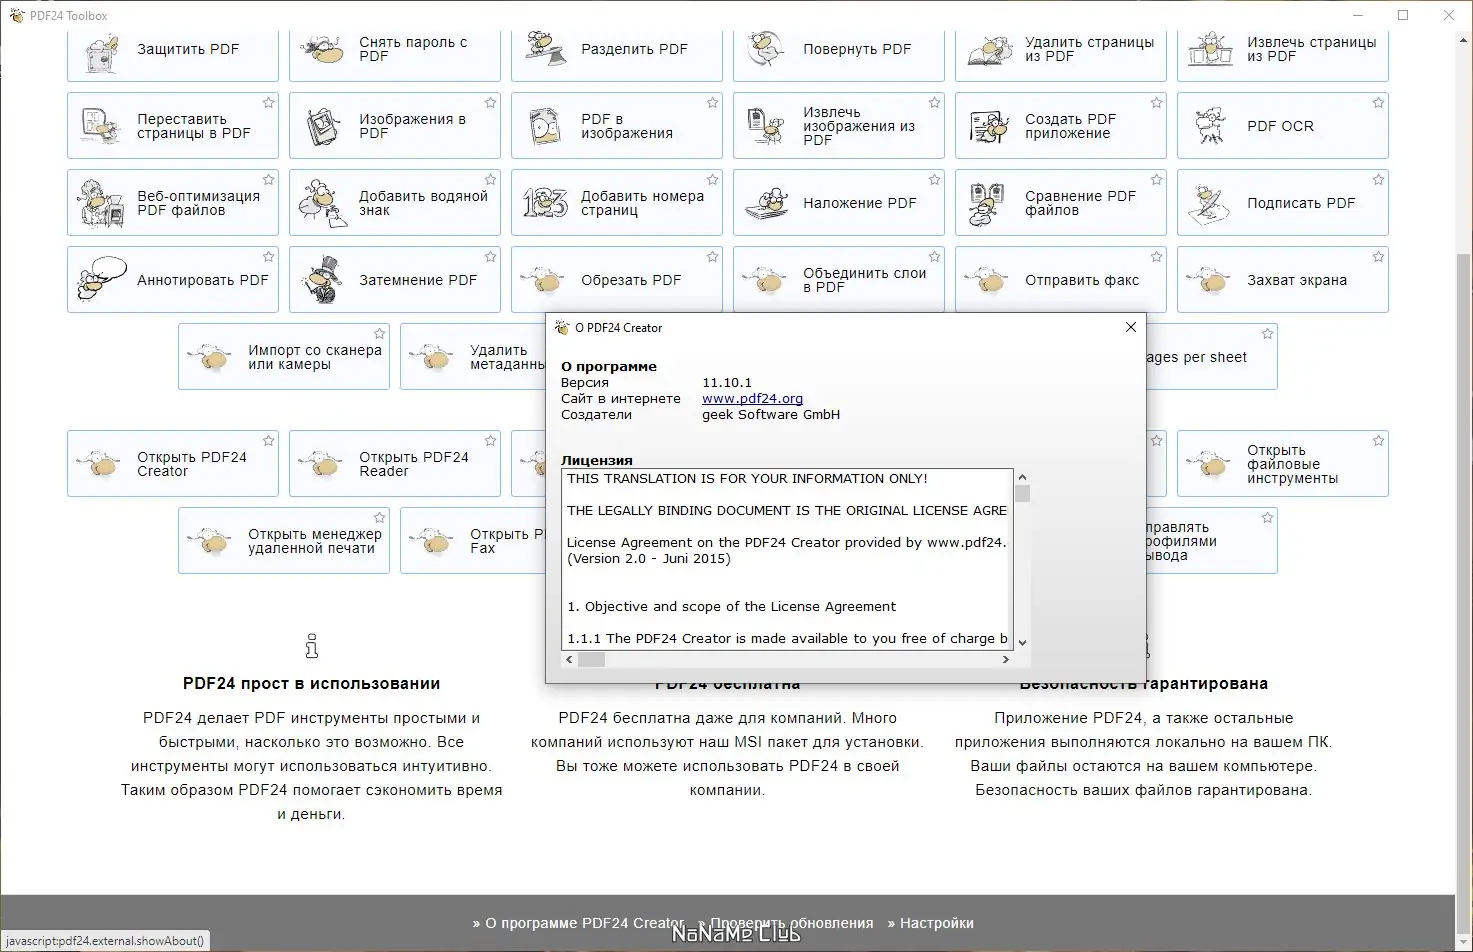The width and height of the screenshot is (1473, 952).
Task: Click the PDF OCR tool icon
Action: click(x=1211, y=126)
